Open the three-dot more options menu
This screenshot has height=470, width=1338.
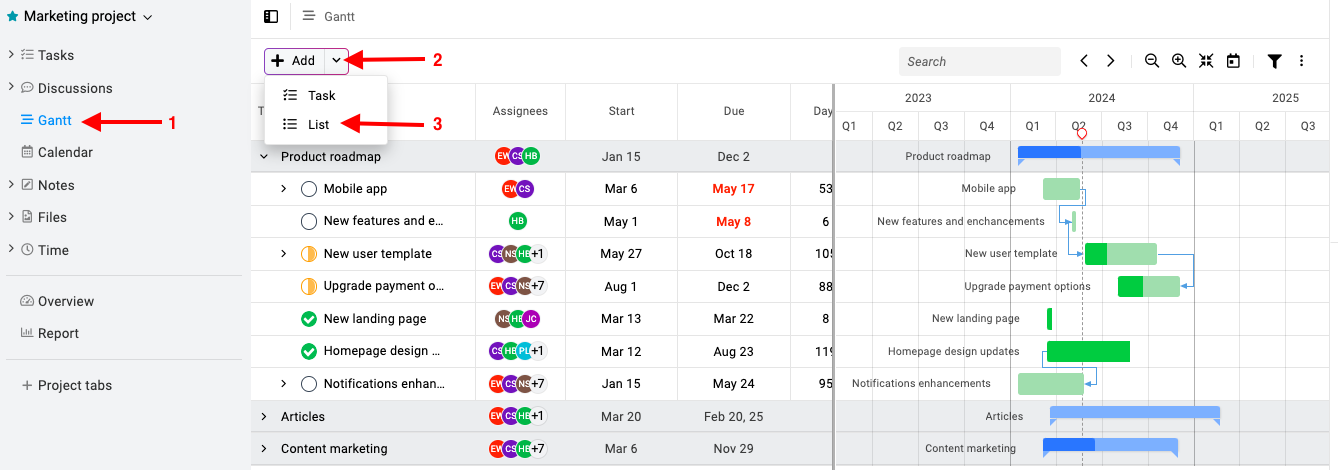point(1301,61)
